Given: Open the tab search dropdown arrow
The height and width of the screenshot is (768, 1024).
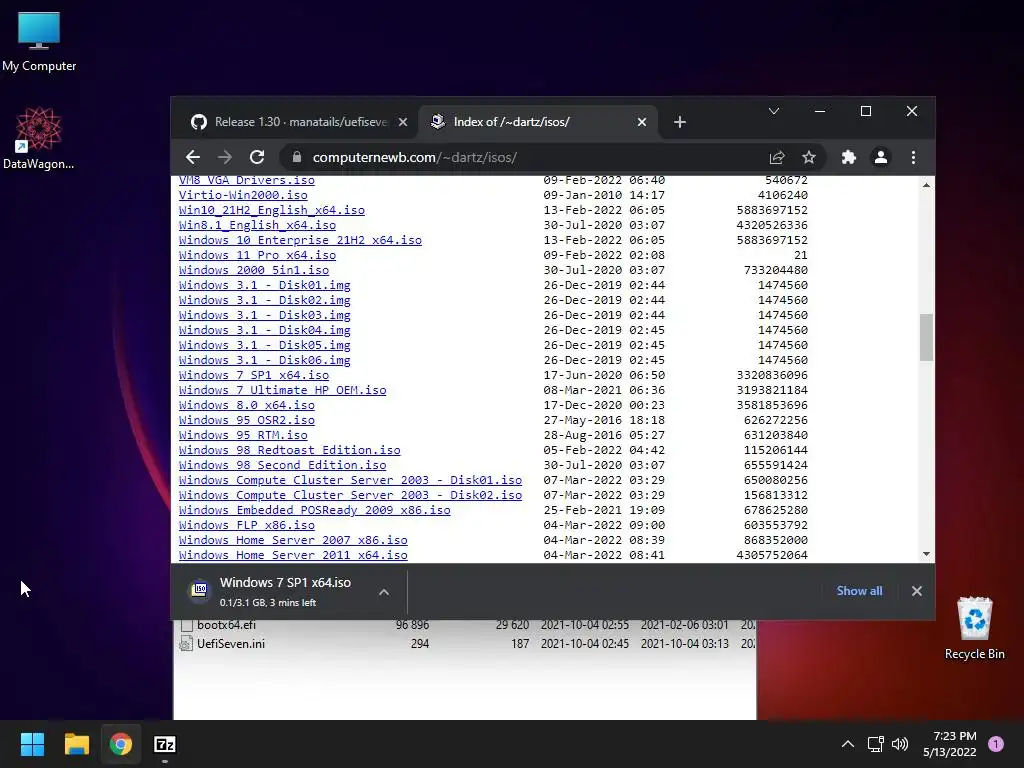Looking at the screenshot, I should coord(774,111).
